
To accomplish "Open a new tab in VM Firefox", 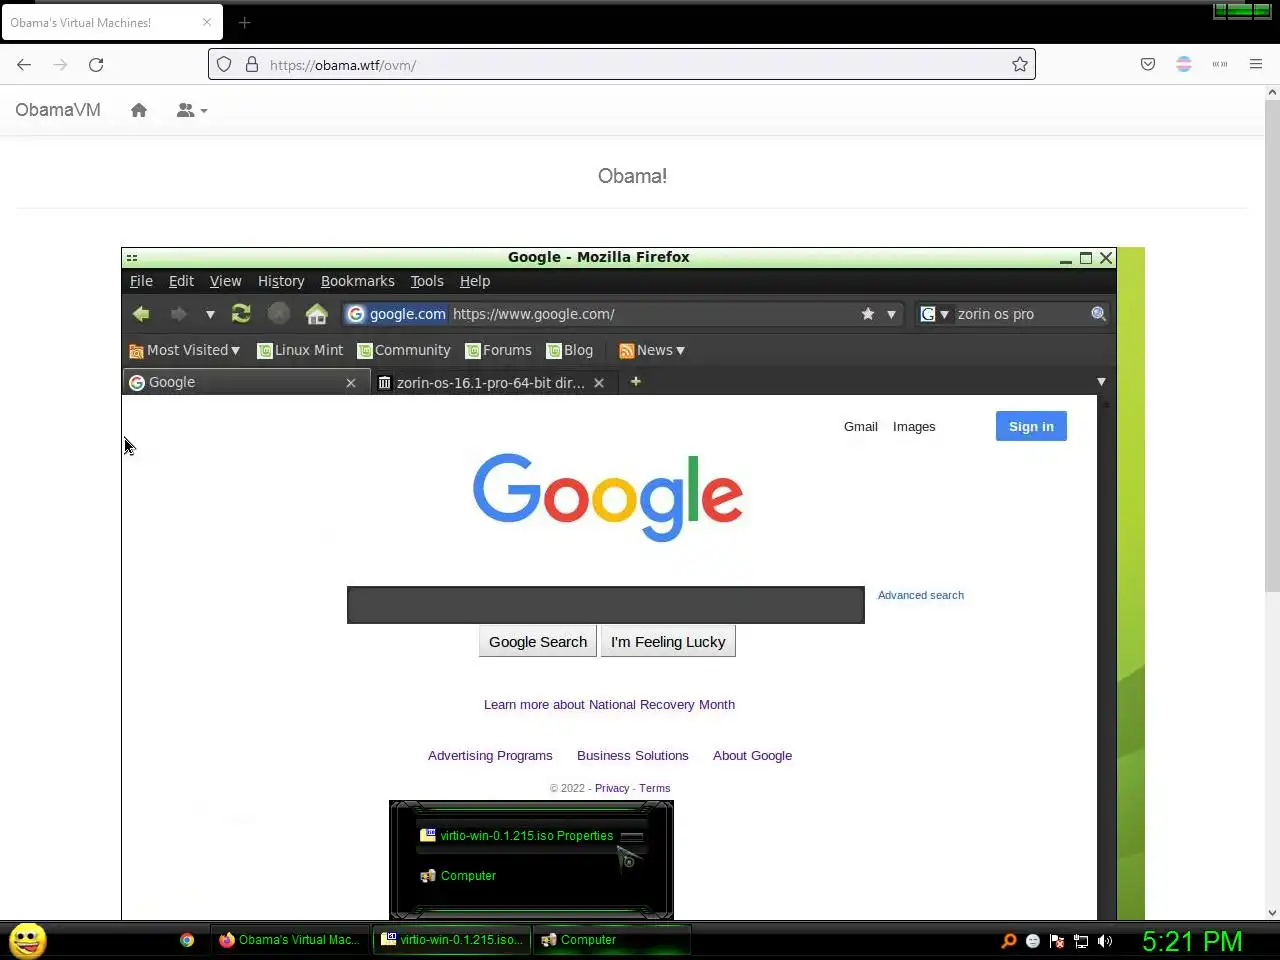I will [635, 381].
